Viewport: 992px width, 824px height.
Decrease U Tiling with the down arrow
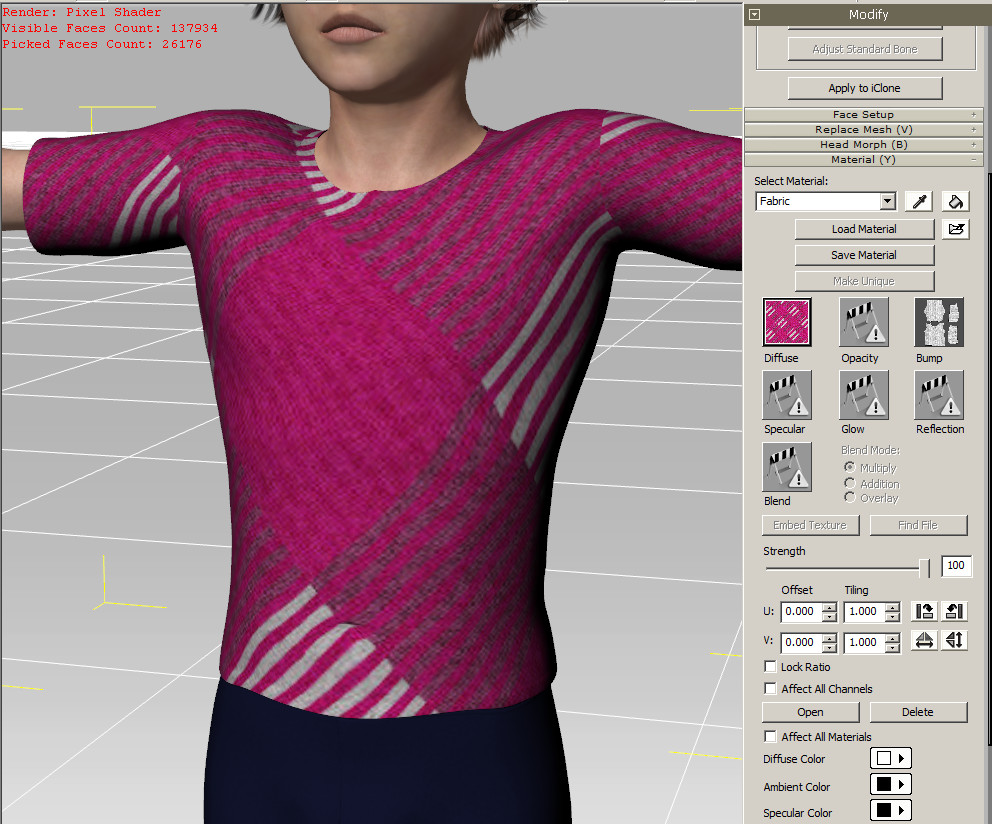pyautogui.click(x=893, y=616)
